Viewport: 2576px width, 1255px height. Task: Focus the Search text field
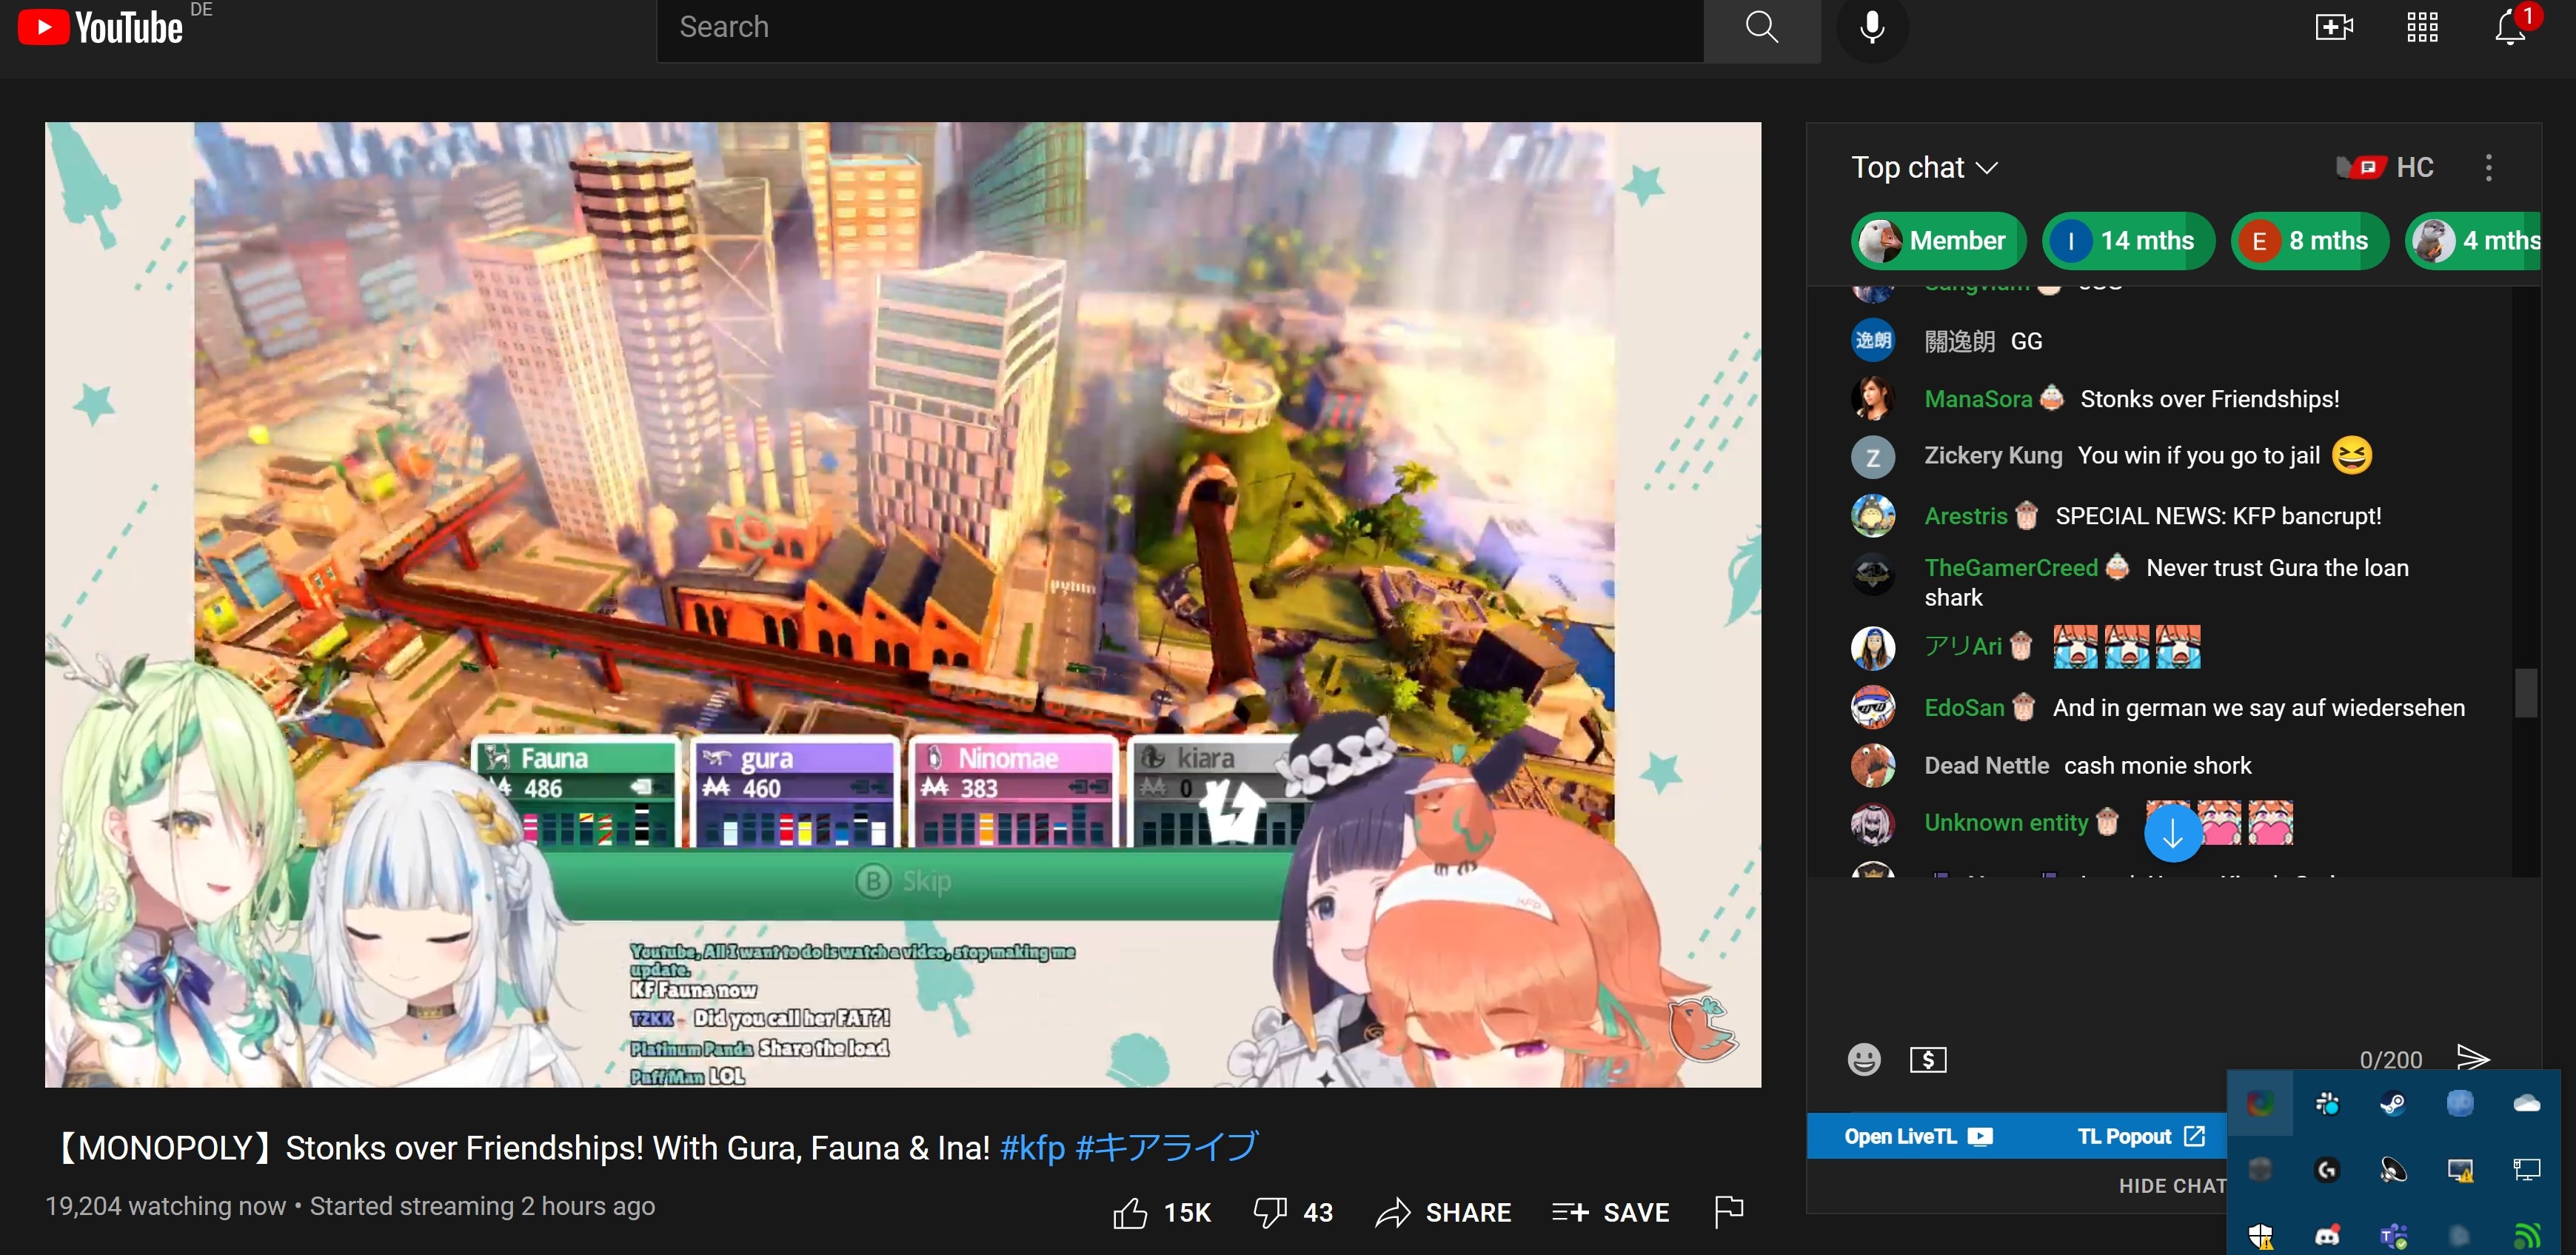tap(1180, 28)
